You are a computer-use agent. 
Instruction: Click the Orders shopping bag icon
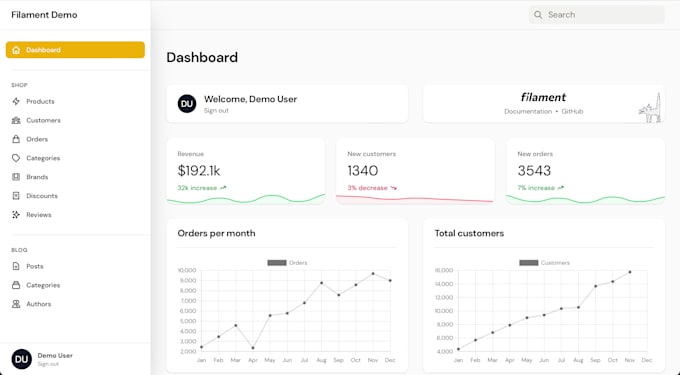[x=16, y=139]
